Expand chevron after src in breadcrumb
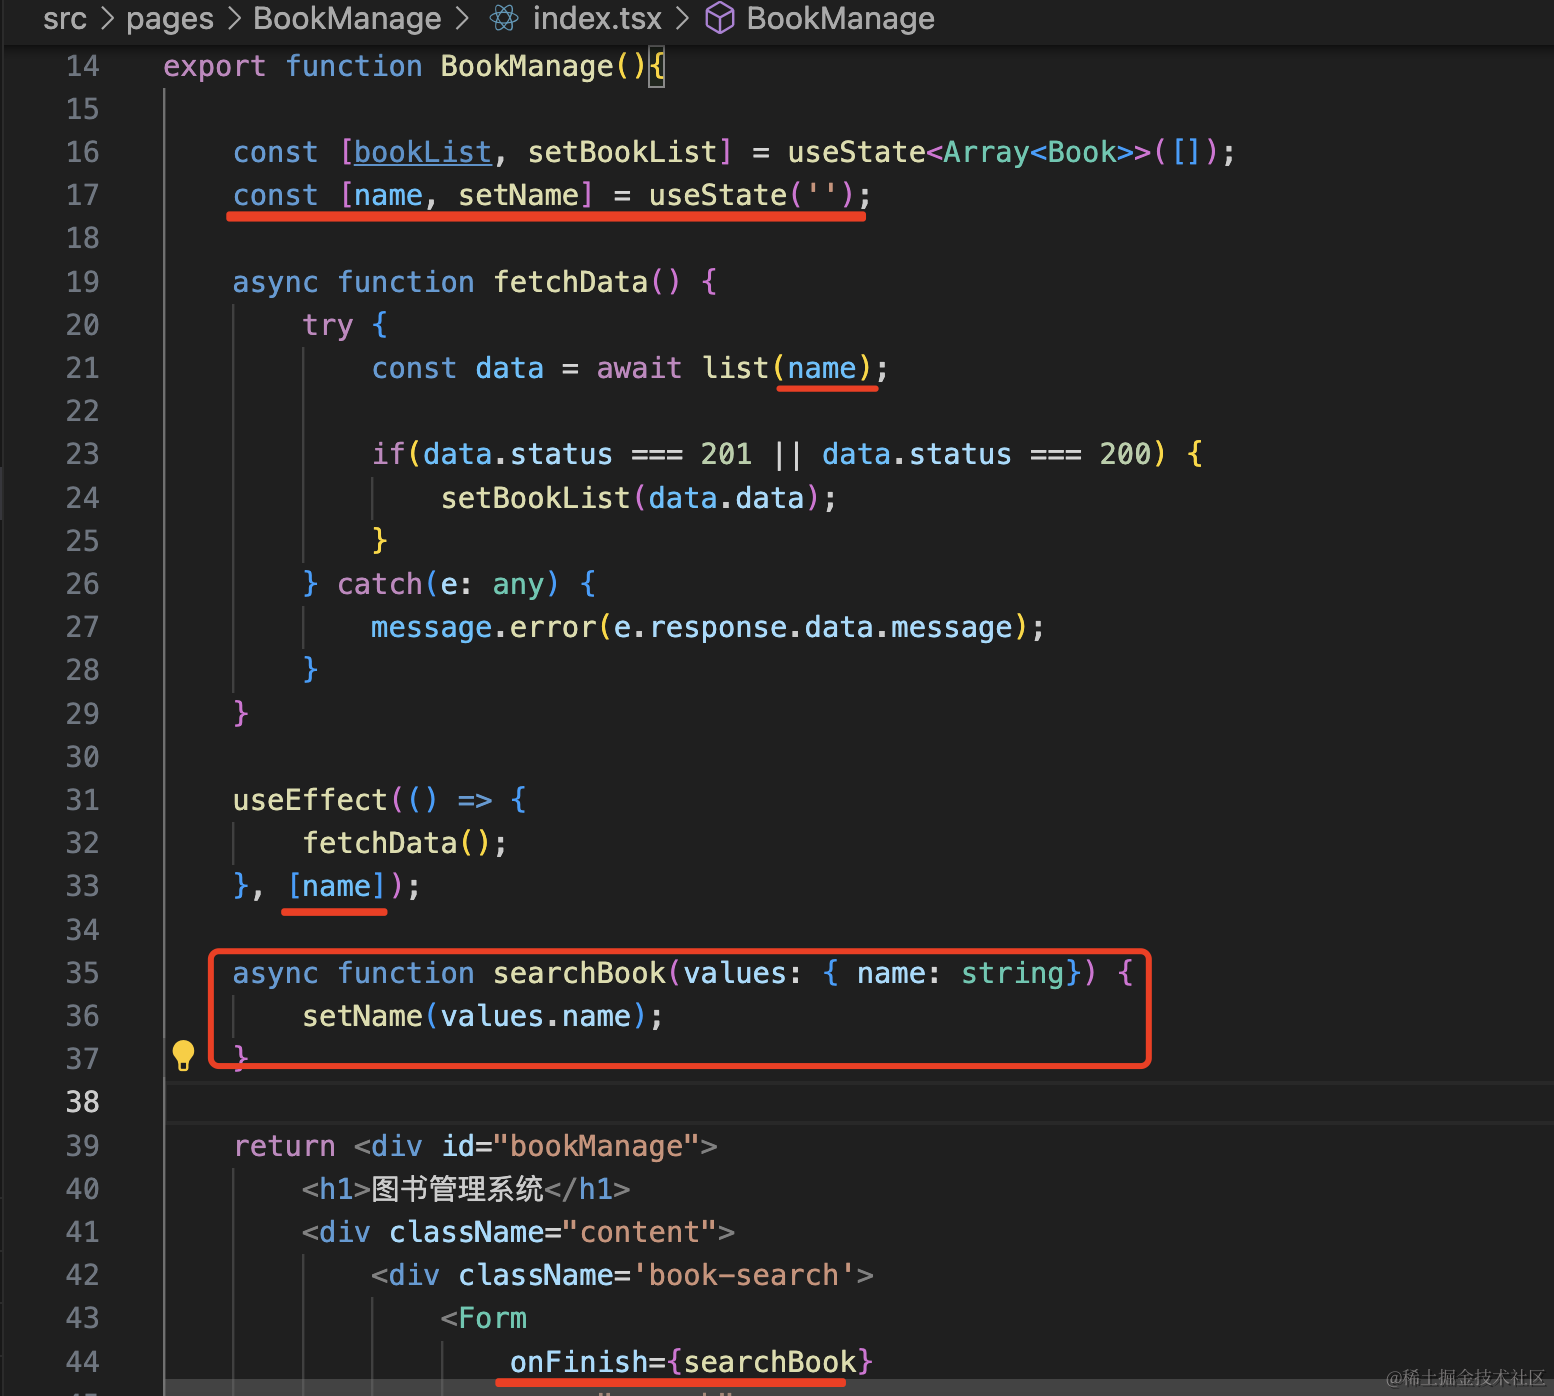The image size is (1554, 1396). point(106,18)
